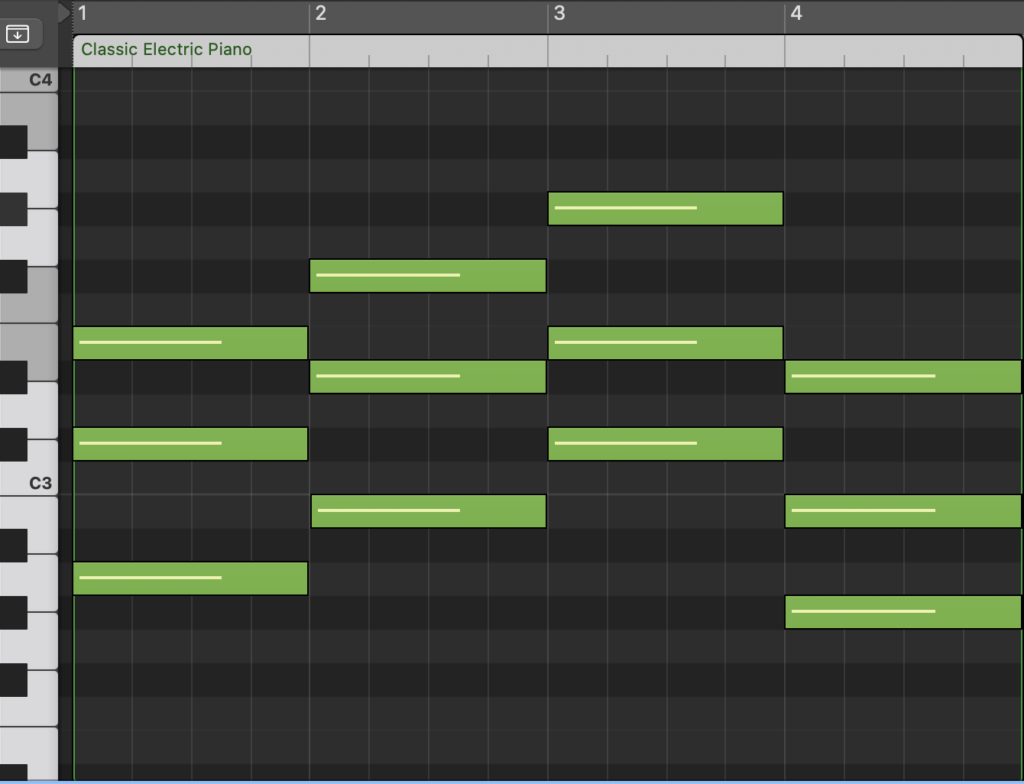The height and width of the screenshot is (784, 1024).
Task: Select the E3 note in bar 3
Action: point(665,343)
